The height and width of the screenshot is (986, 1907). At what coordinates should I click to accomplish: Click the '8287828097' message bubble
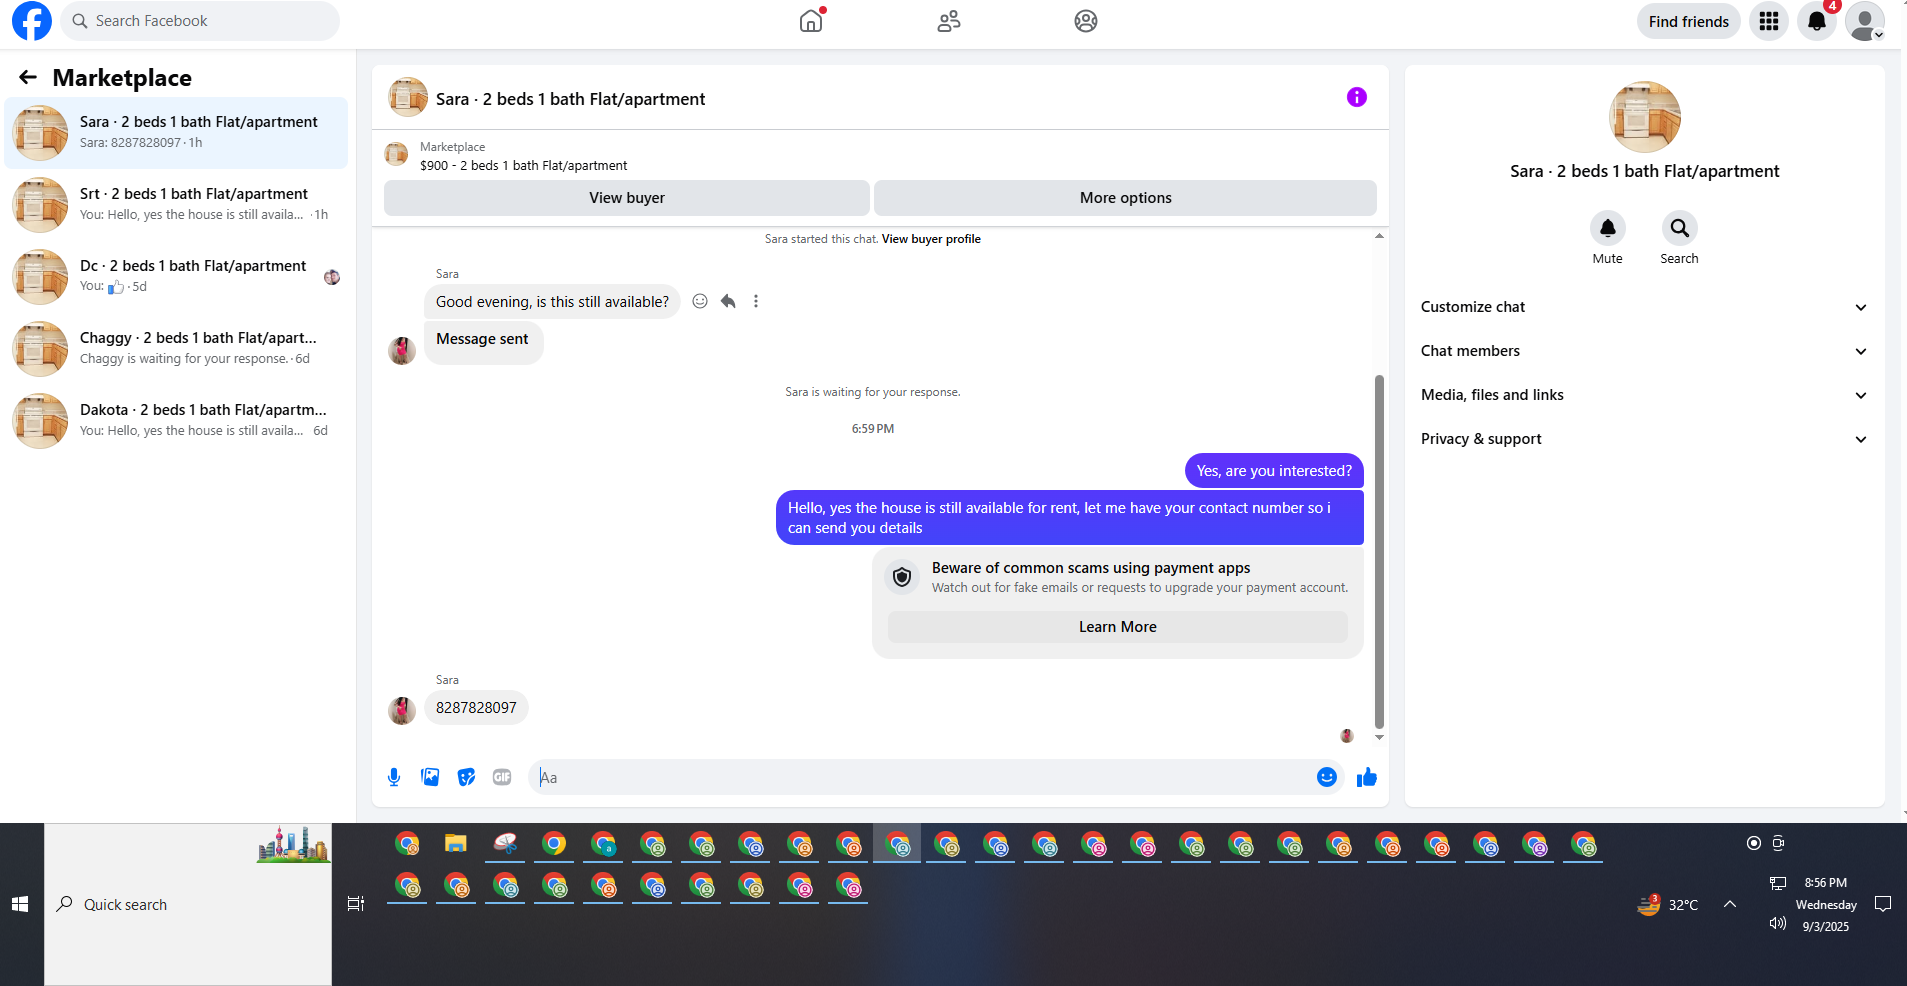pos(476,708)
